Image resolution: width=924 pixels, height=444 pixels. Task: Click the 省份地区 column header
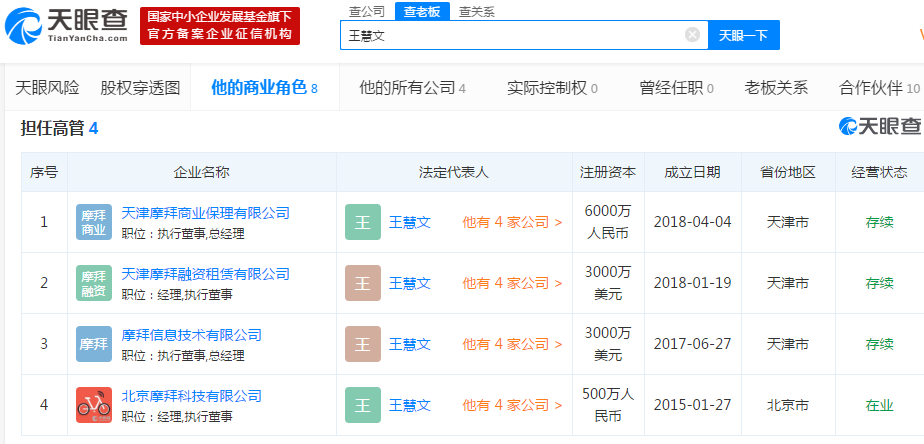(x=788, y=172)
